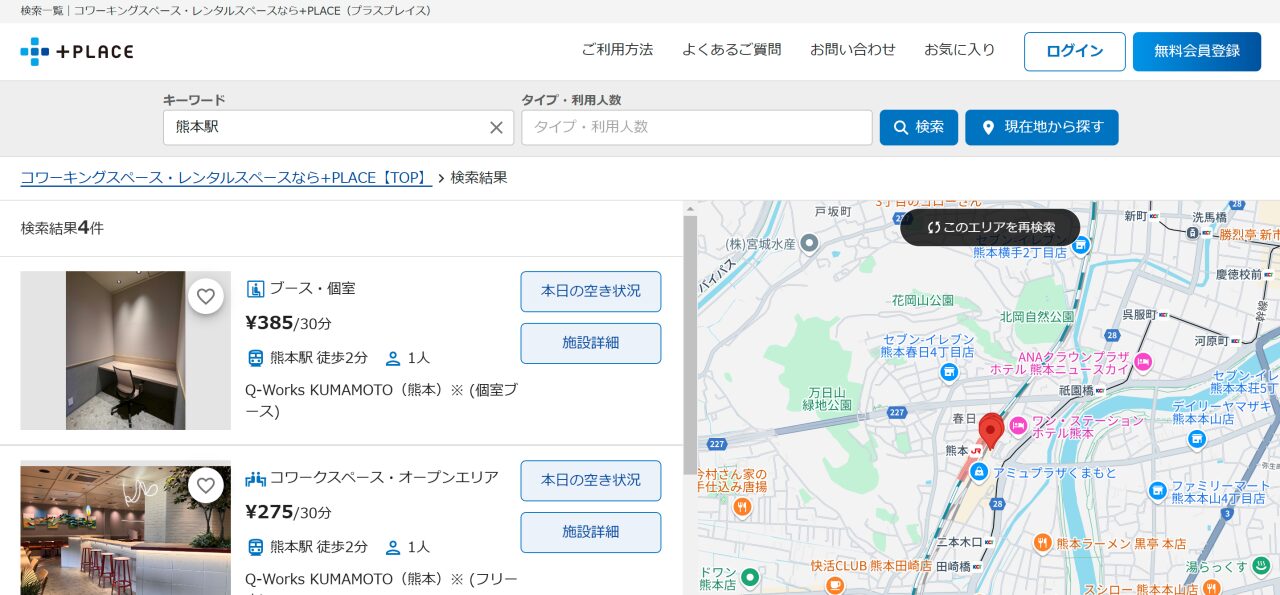Click the 湯らっくす hot spring marker
1280x595 pixels.
pyautogui.click(x=1263, y=566)
